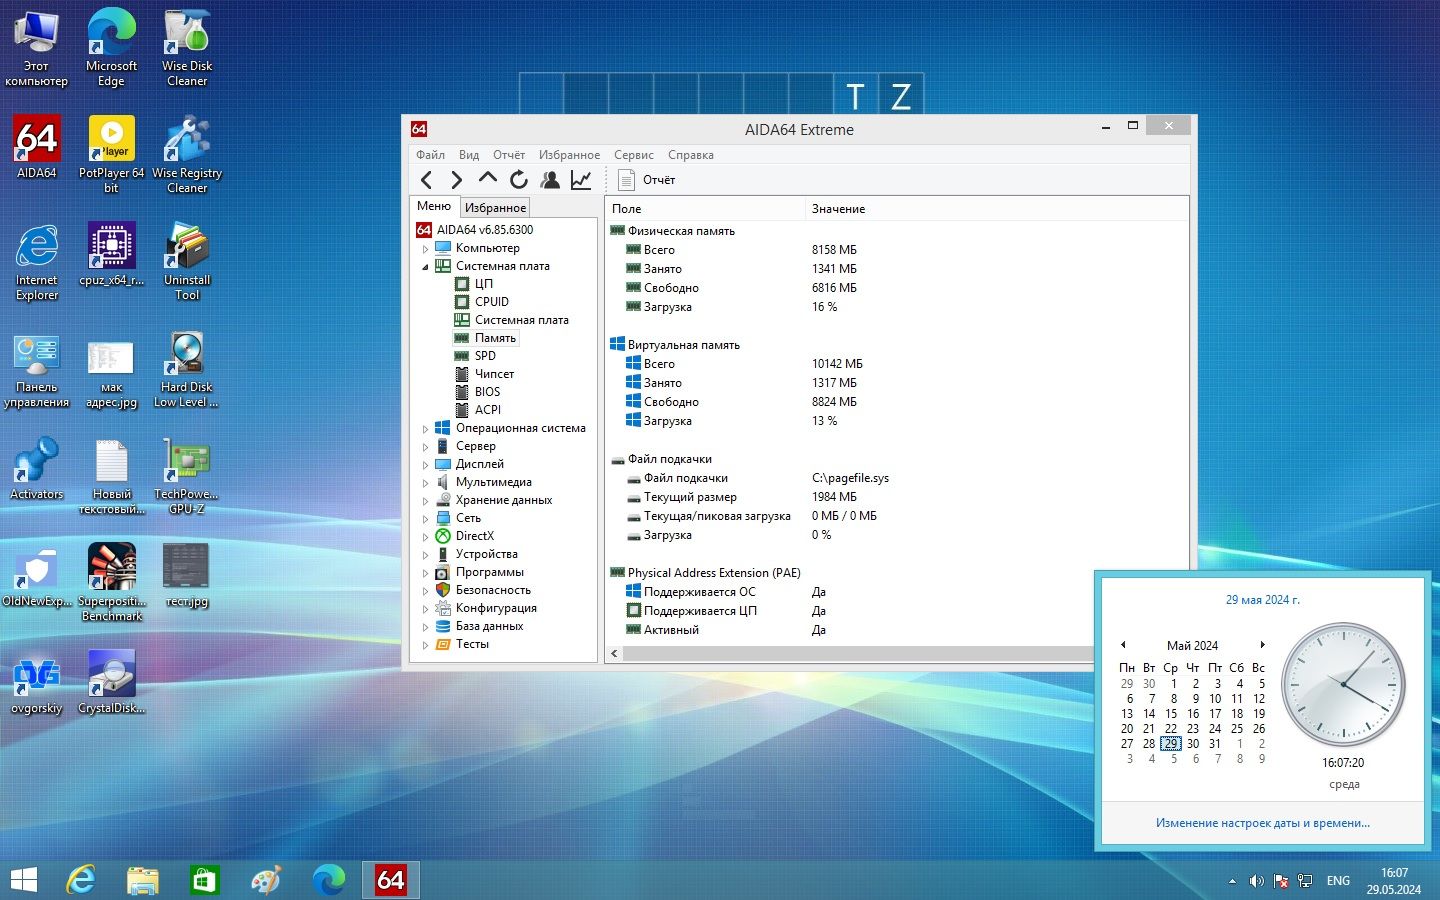Open the Сервис menu

point(634,155)
